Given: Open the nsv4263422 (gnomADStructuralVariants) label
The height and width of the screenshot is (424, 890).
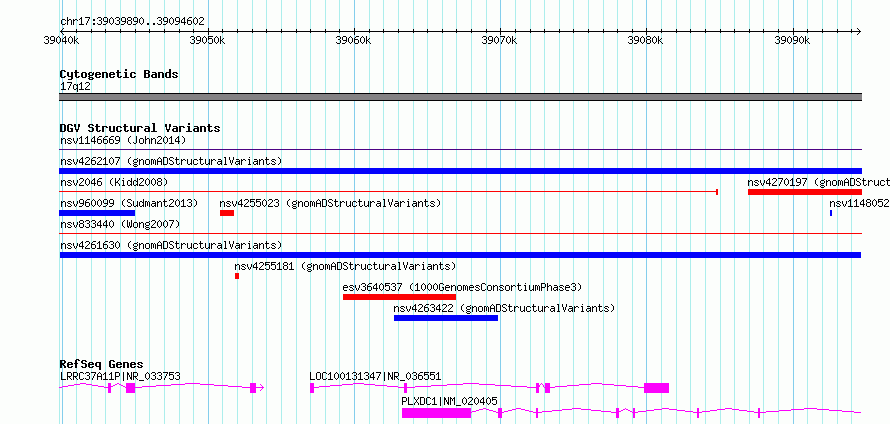Looking at the screenshot, I should tap(505, 308).
